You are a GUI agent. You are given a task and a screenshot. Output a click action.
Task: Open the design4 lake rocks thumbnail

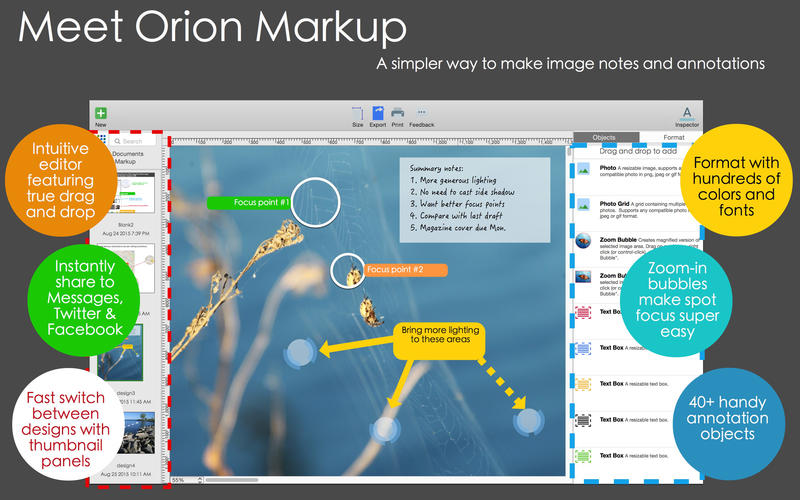click(x=136, y=433)
